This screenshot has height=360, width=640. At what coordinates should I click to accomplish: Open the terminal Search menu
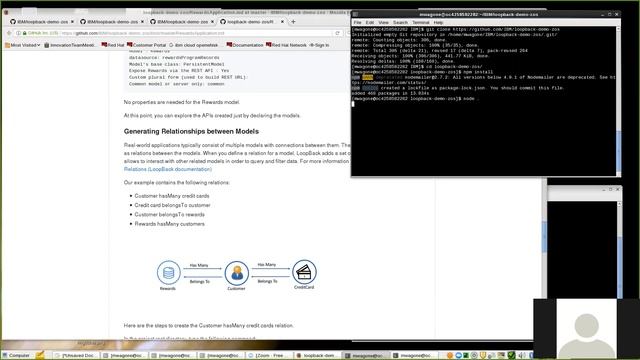[x=400, y=22]
